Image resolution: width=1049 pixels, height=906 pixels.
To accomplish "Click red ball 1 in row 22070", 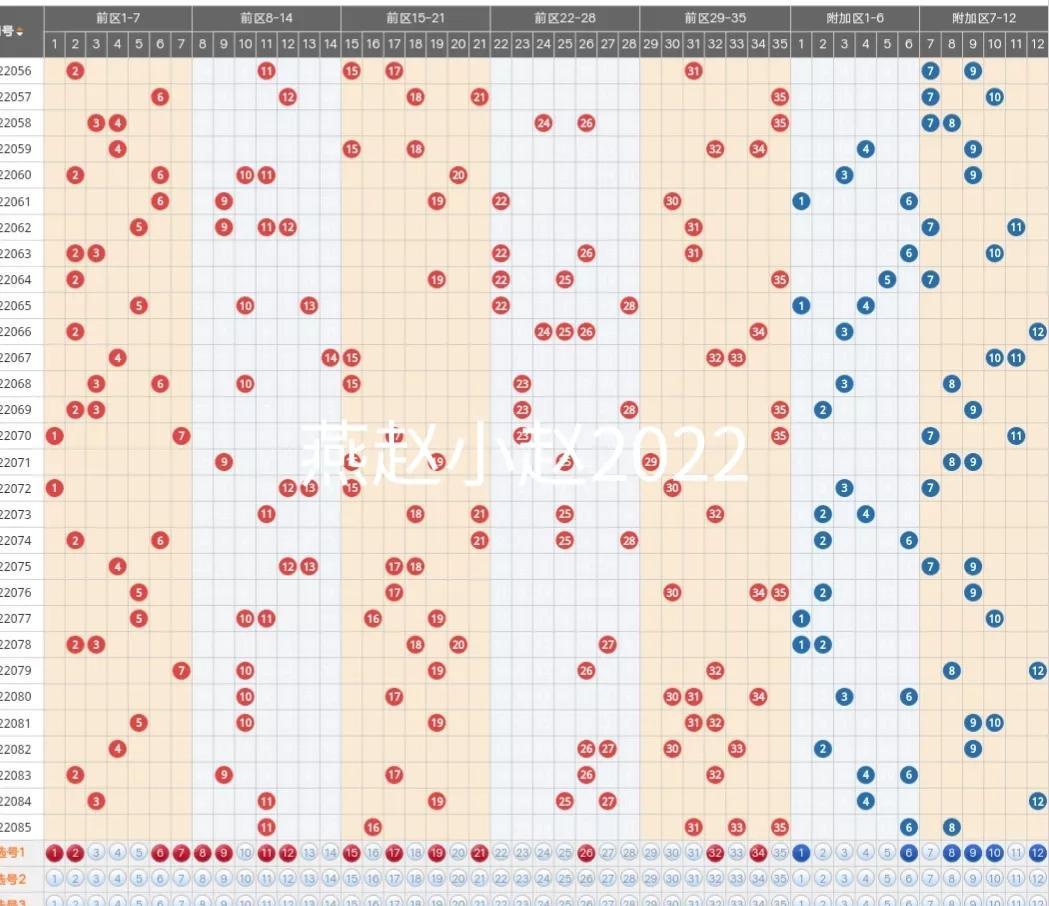I will pos(54,436).
